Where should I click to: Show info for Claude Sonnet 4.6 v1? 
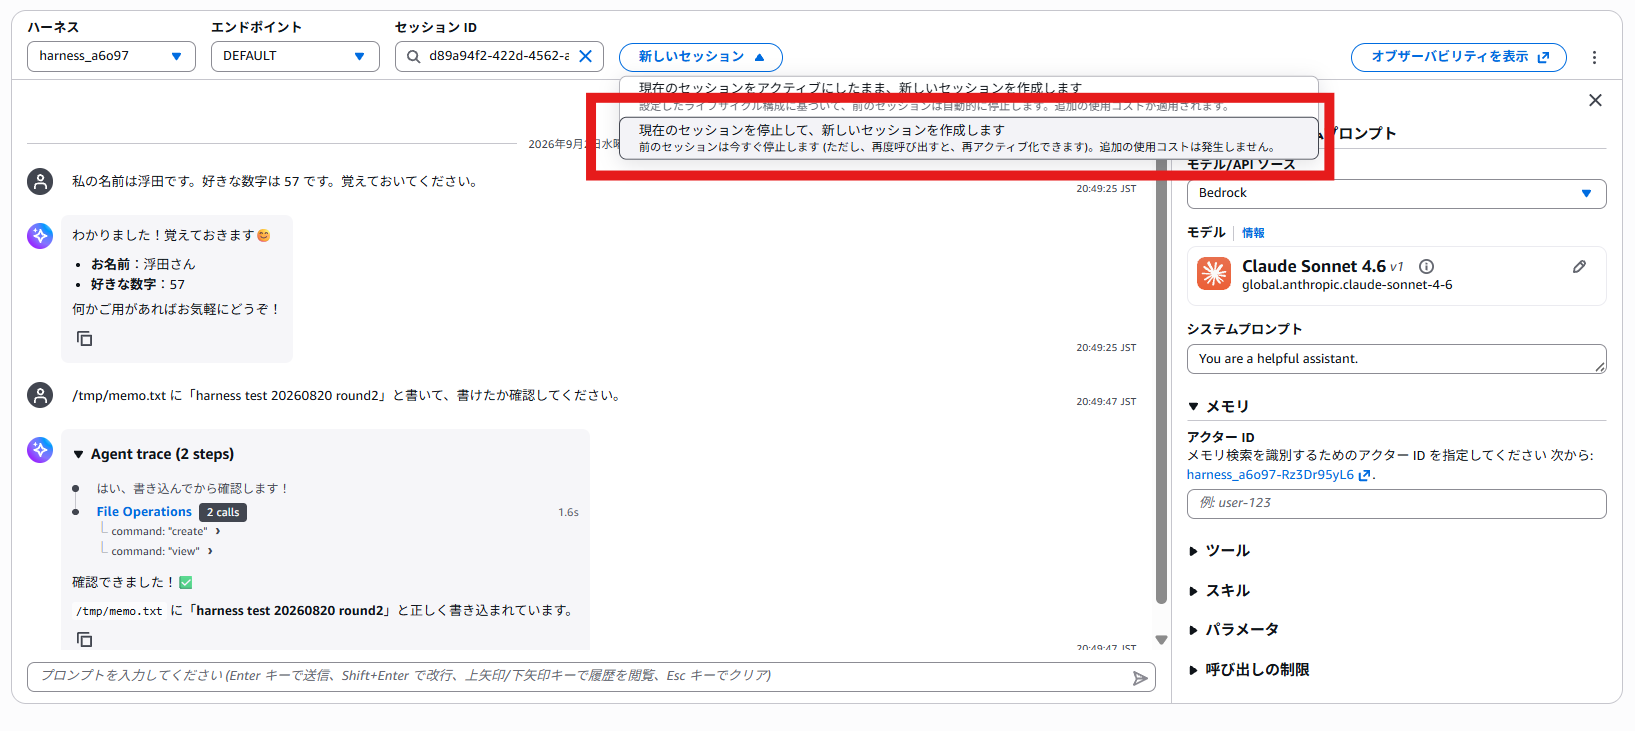pyautogui.click(x=1426, y=266)
